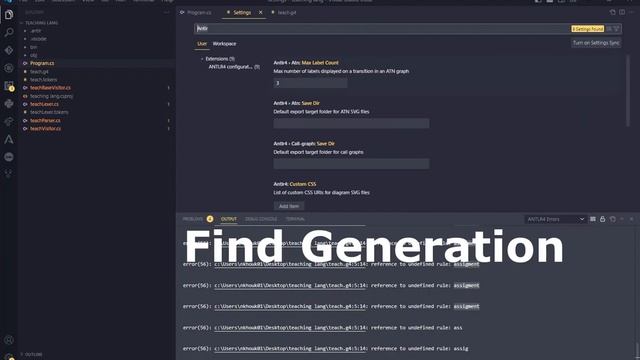The height and width of the screenshot is (360, 640).
Task: Click the Turn on Settings Sync button
Action: click(596, 43)
